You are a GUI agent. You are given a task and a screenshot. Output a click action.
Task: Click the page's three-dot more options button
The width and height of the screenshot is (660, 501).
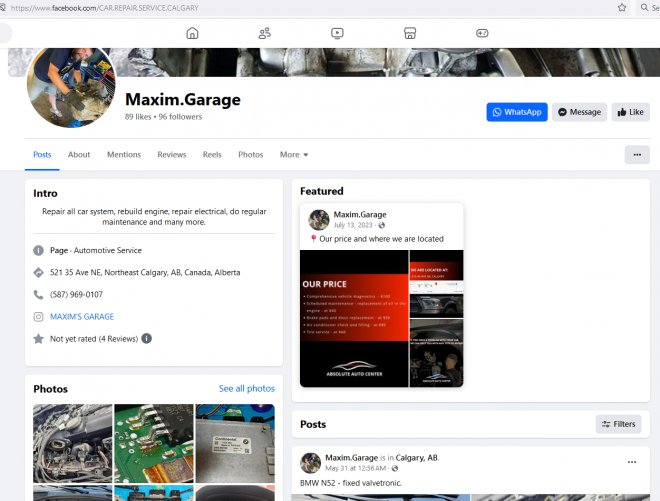point(636,155)
